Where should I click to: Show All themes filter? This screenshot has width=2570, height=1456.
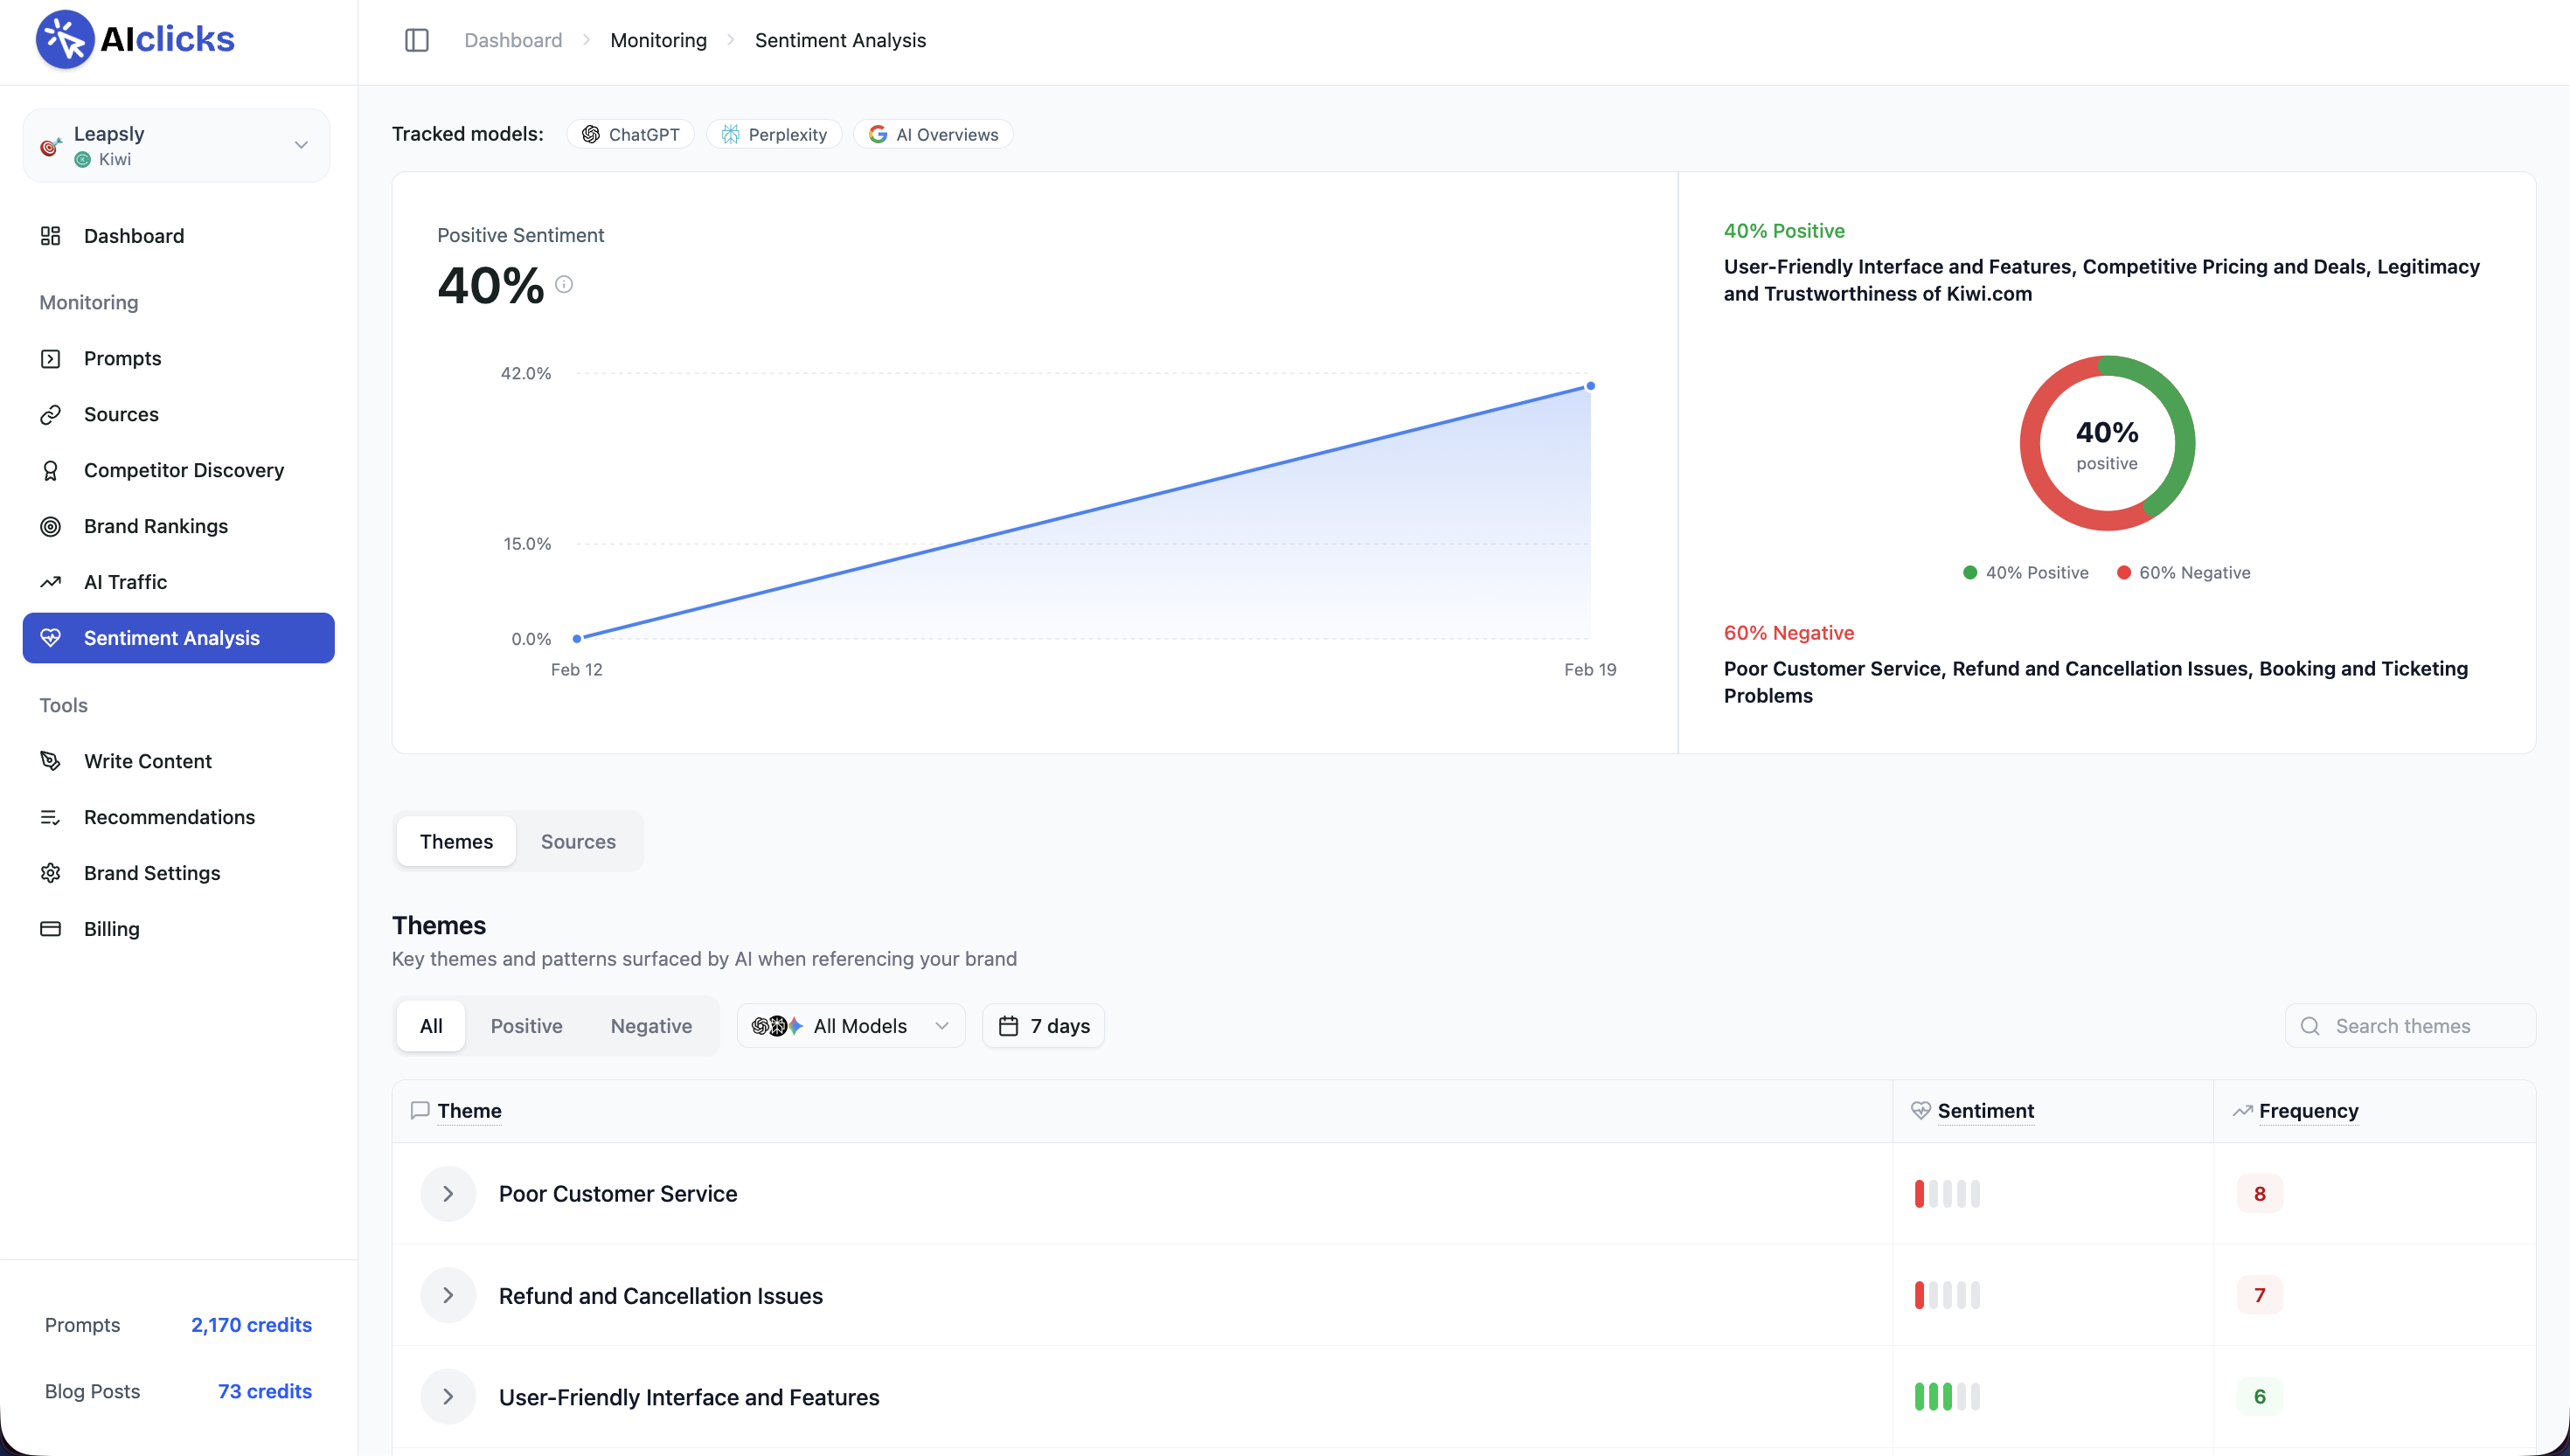[431, 1026]
